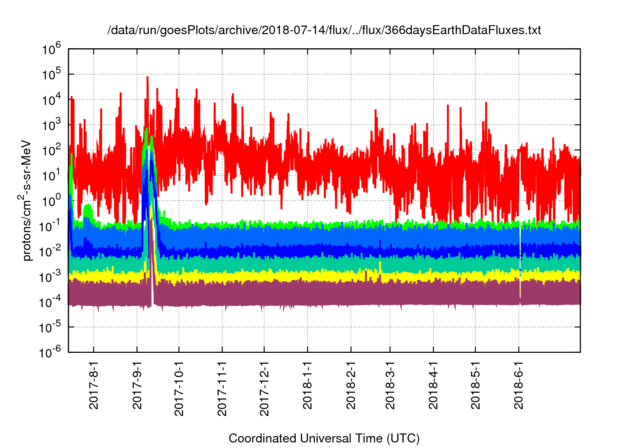The height and width of the screenshot is (448, 640).
Task: Click the bottom y-axis tick label 10^-6
Action: pos(49,351)
